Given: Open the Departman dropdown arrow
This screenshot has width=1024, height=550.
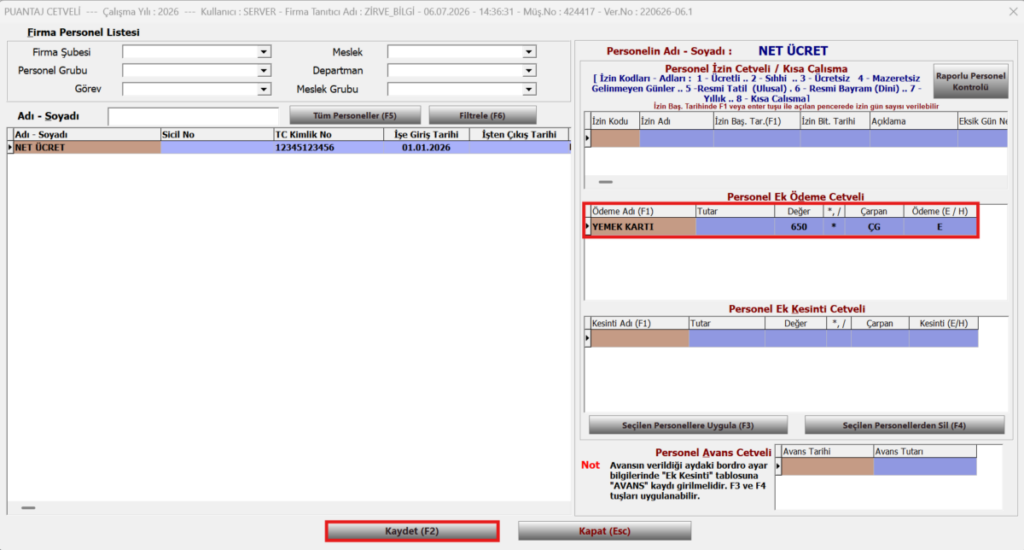Looking at the screenshot, I should pos(528,71).
